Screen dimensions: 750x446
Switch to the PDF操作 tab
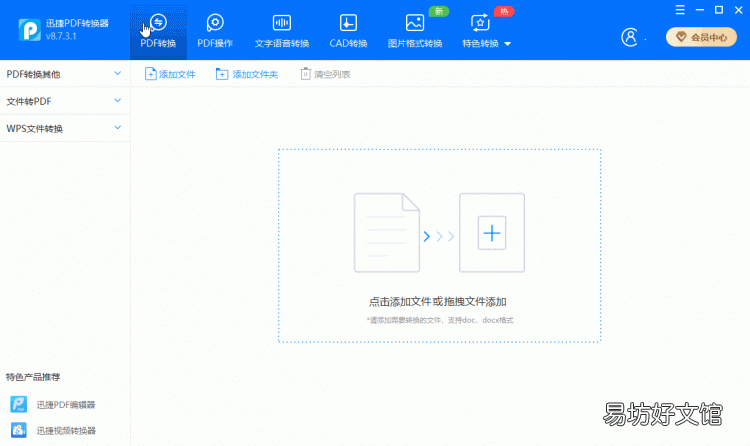215,32
